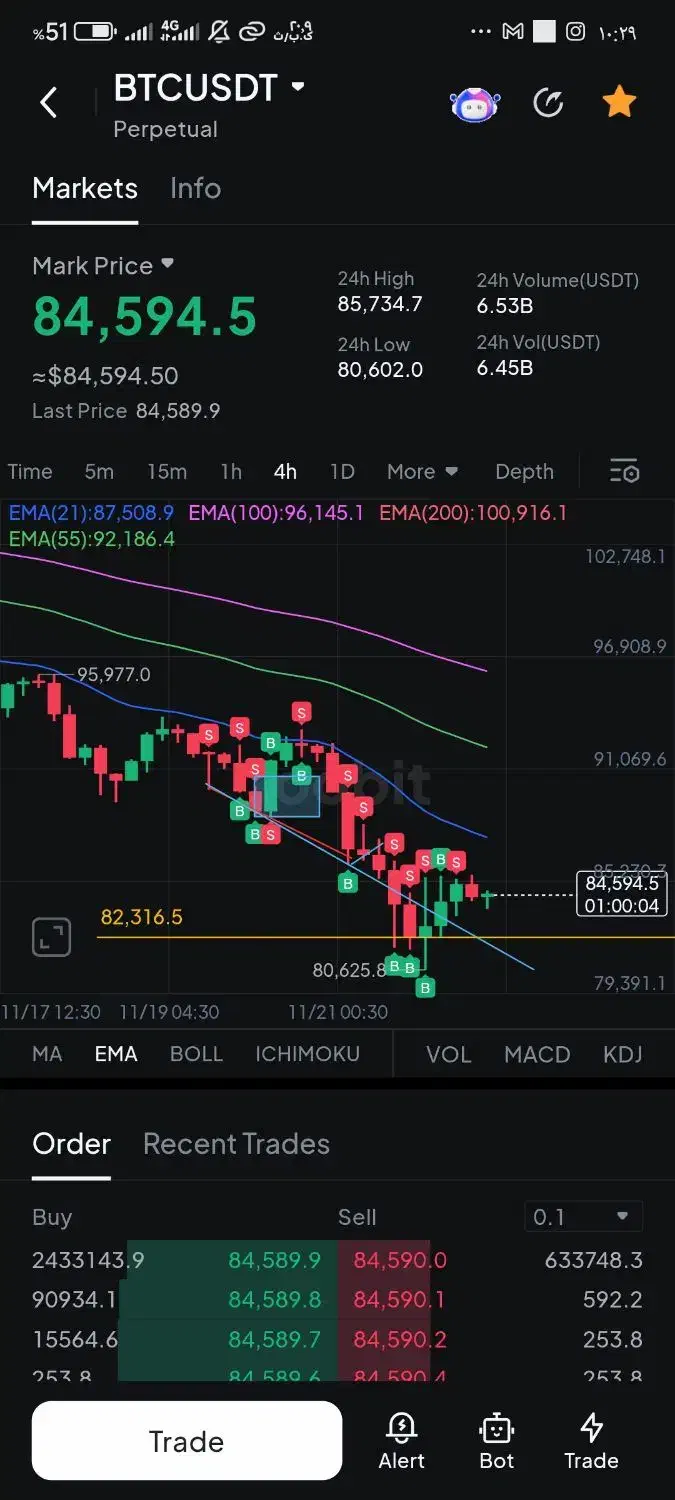The height and width of the screenshot is (1500, 675).
Task: Tap EMA(21) legend label
Action: tap(91, 513)
